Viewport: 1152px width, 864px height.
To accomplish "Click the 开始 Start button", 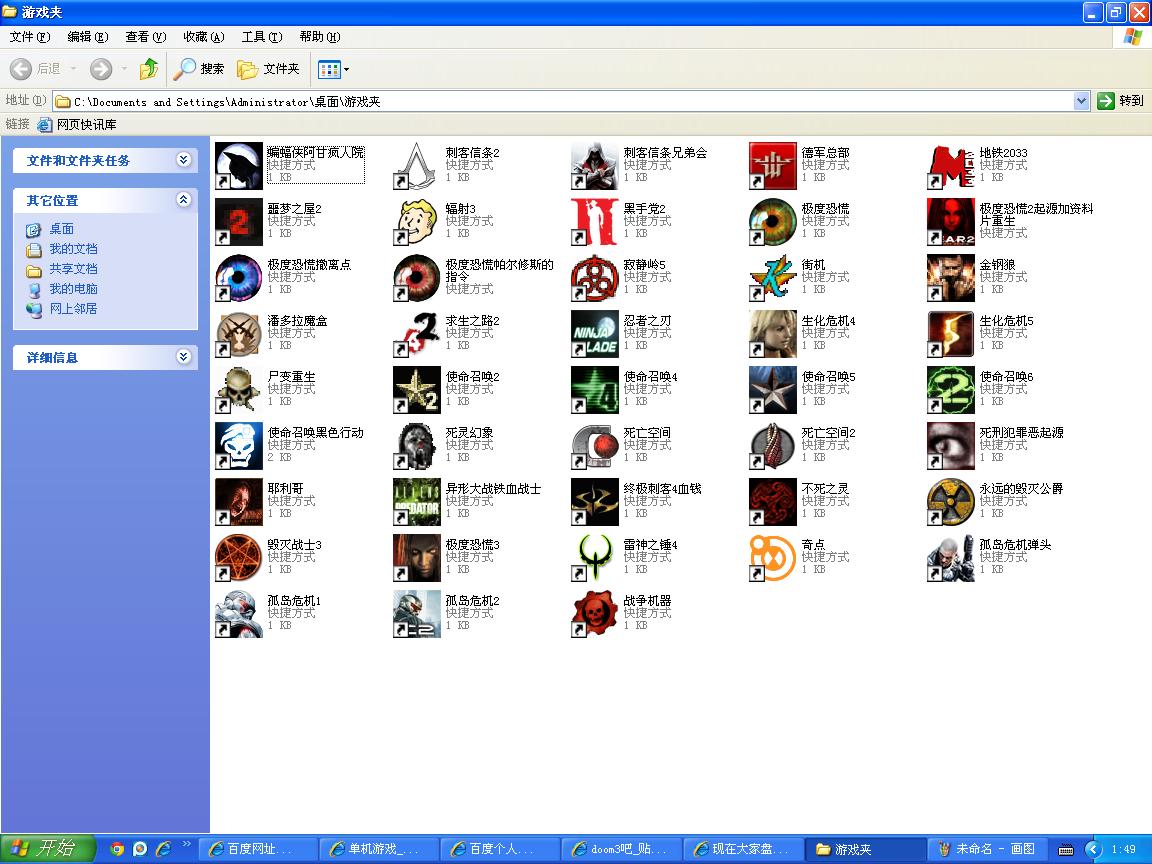I will [48, 849].
